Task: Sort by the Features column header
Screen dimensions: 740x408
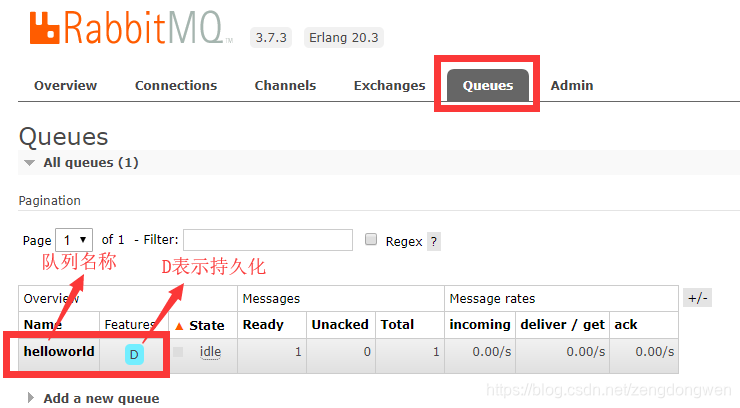Action: (x=130, y=325)
